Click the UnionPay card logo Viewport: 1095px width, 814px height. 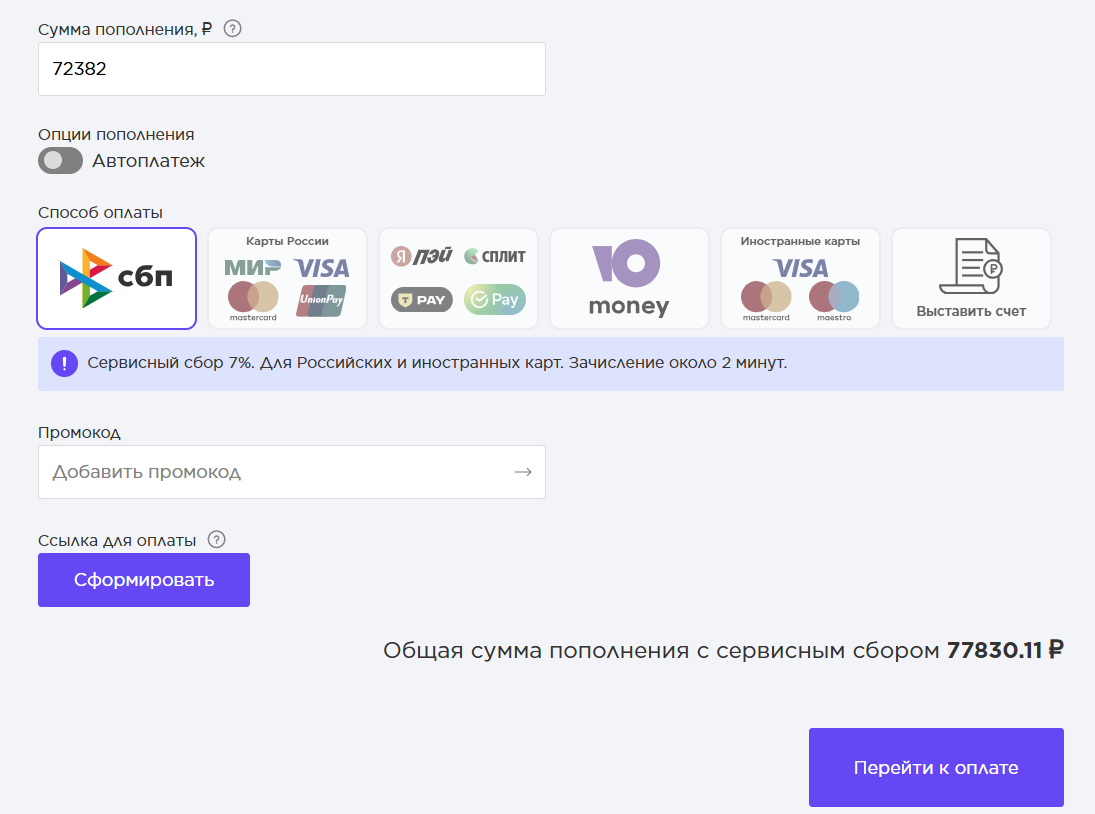click(x=321, y=301)
